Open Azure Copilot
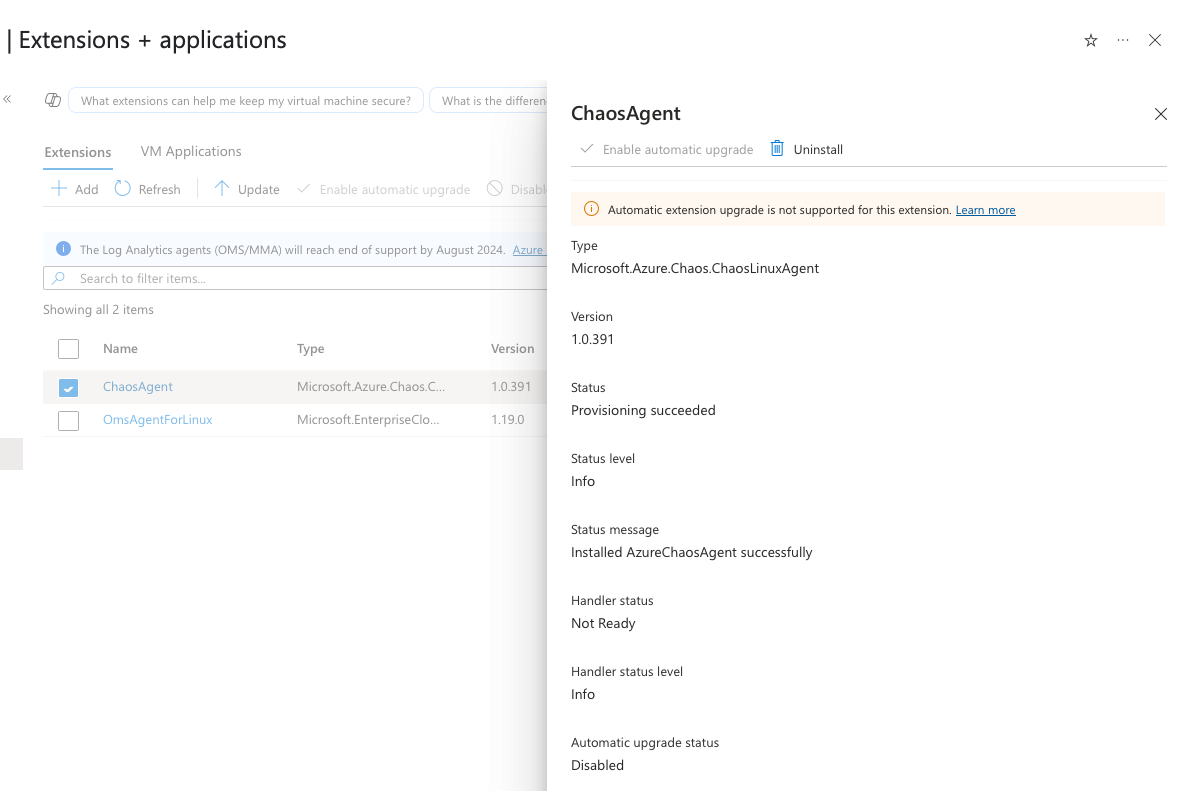1186x791 pixels. (52, 100)
